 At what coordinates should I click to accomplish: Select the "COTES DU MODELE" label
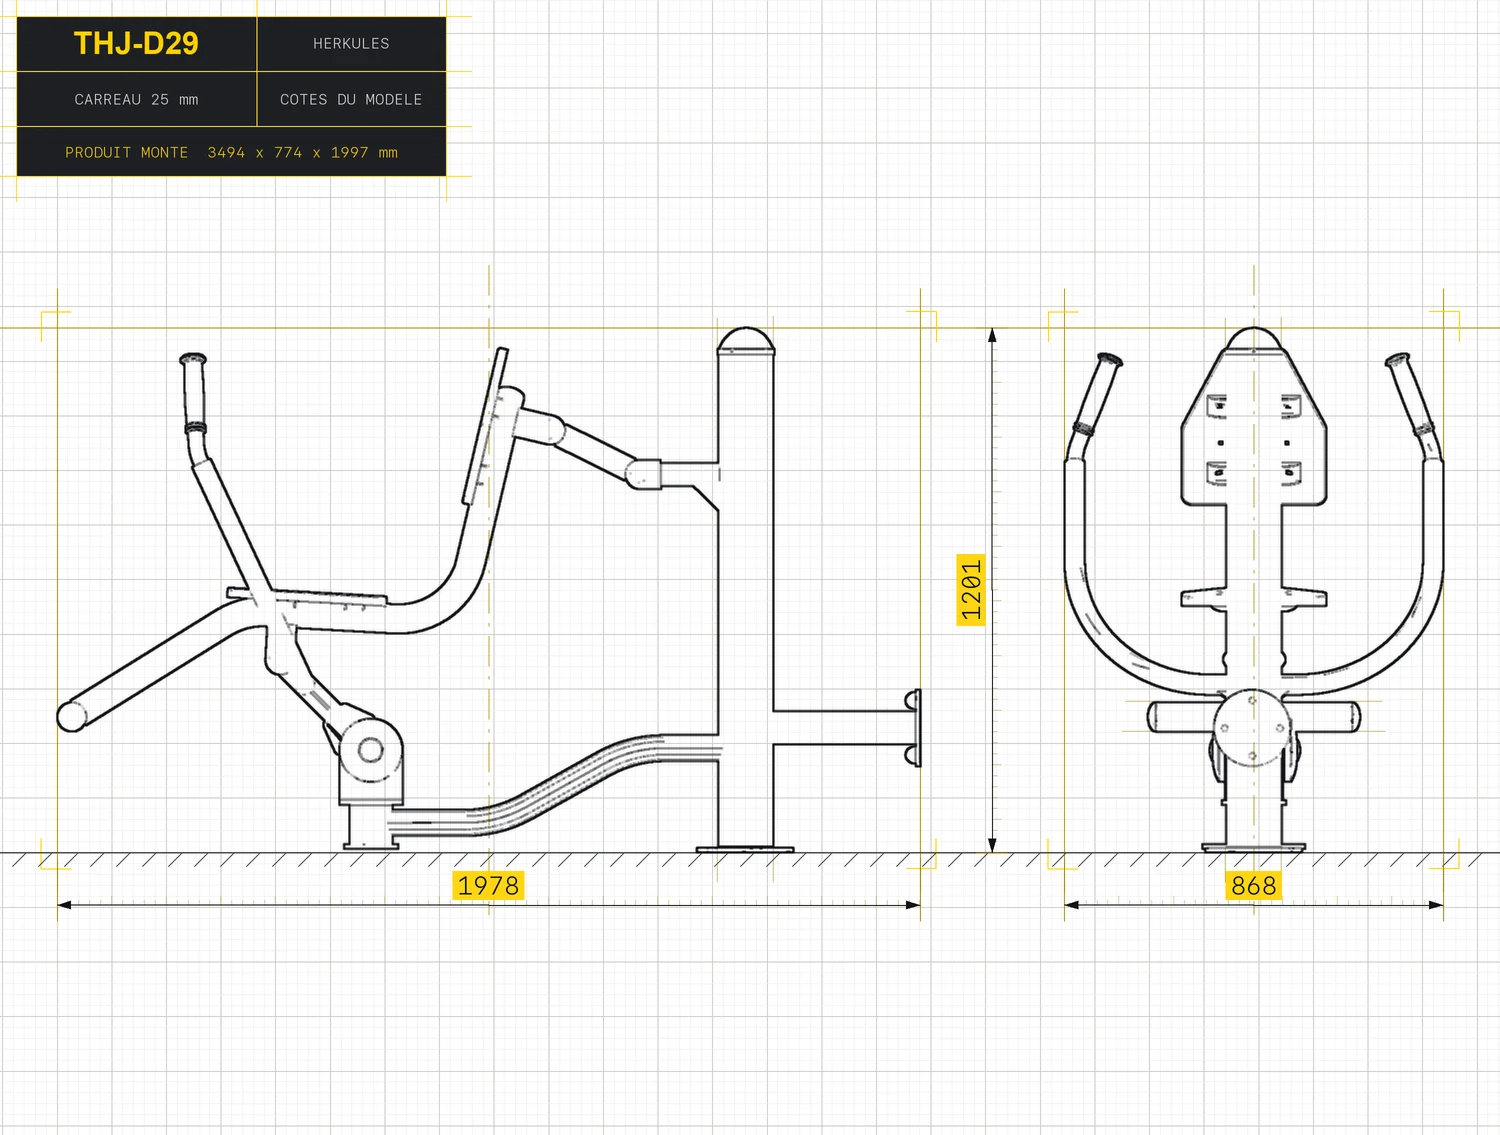pyautogui.click(x=351, y=100)
